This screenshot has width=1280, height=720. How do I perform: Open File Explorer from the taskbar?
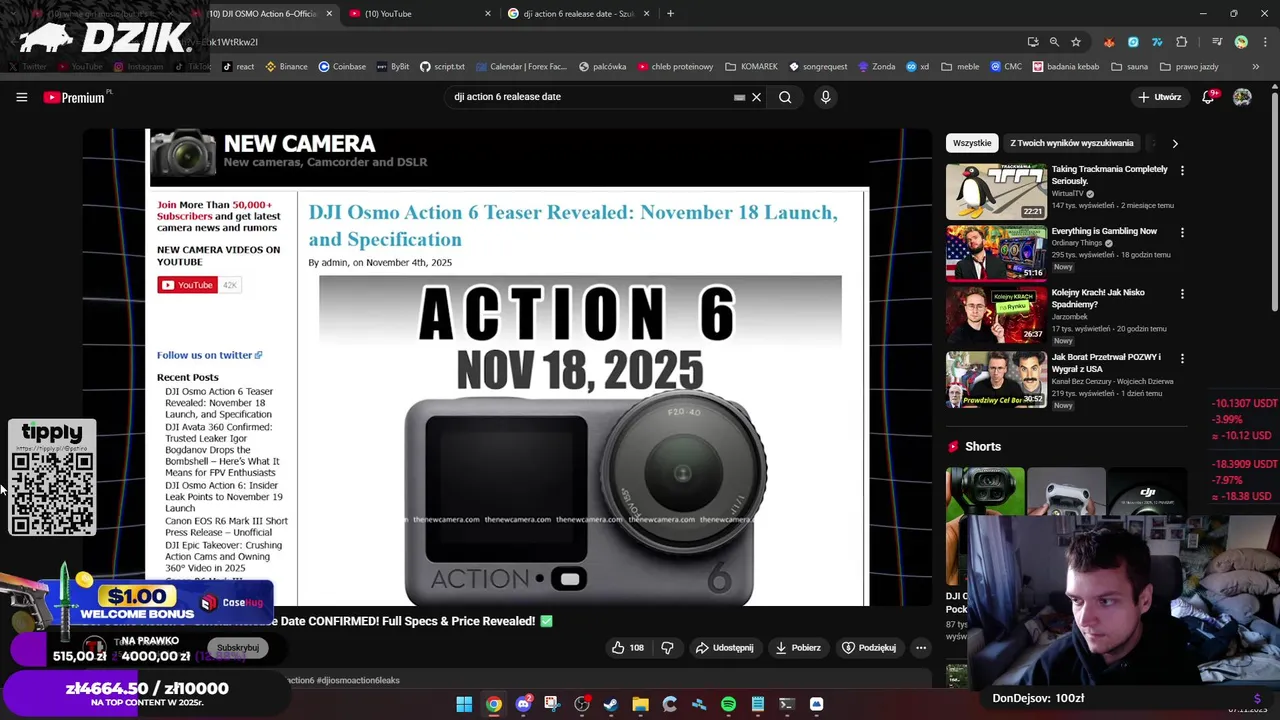pos(640,704)
